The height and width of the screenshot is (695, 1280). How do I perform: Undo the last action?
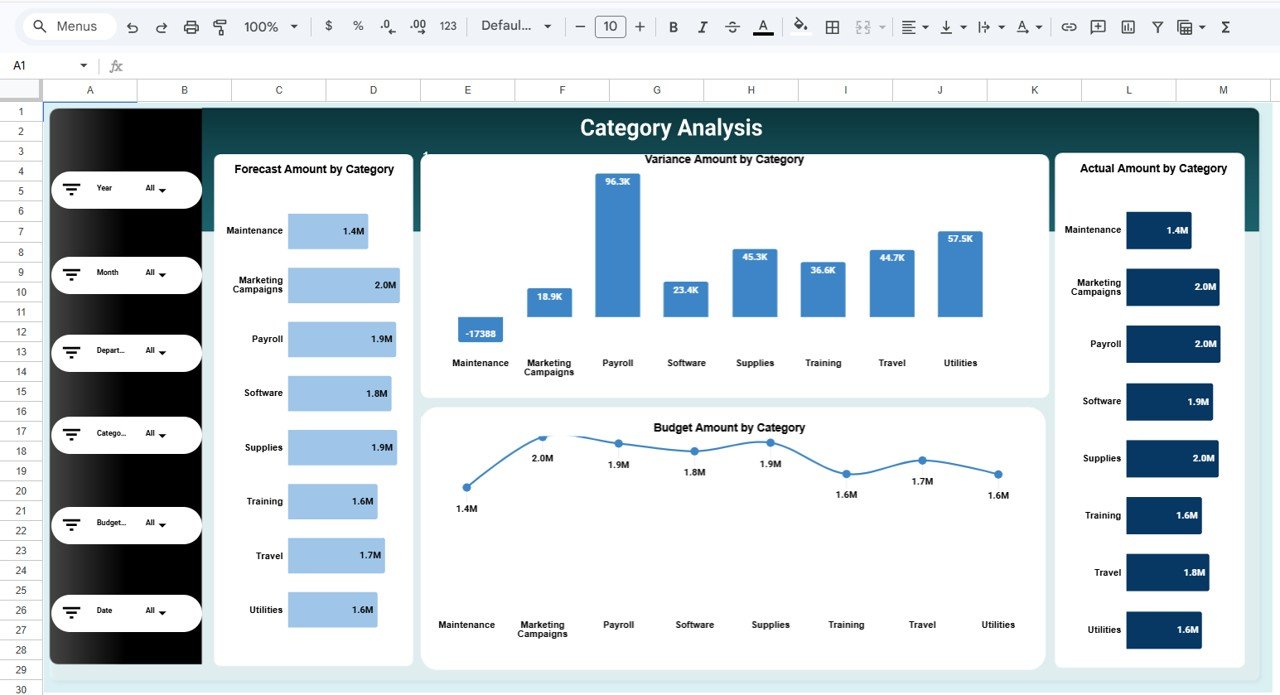point(132,26)
